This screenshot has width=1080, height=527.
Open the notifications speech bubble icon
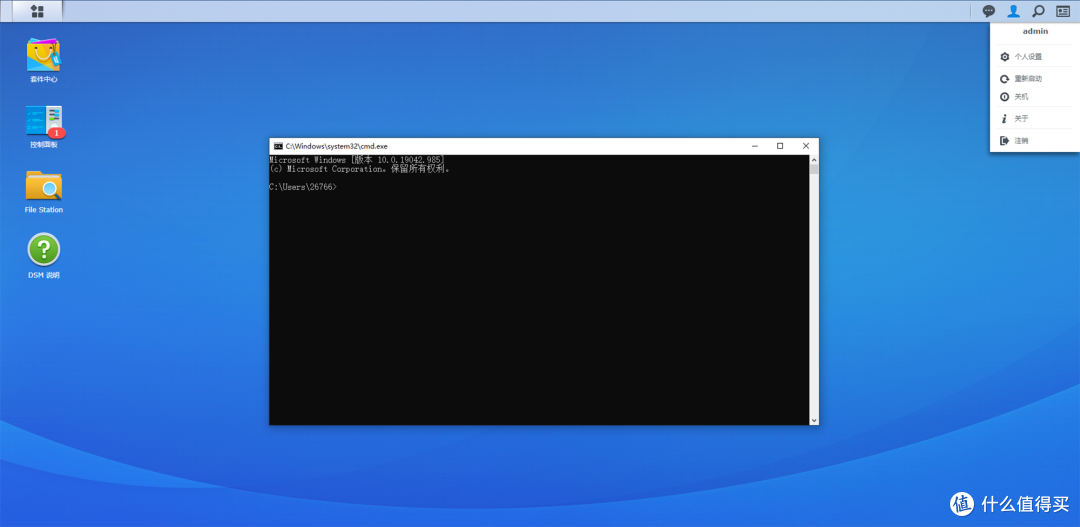[989, 11]
